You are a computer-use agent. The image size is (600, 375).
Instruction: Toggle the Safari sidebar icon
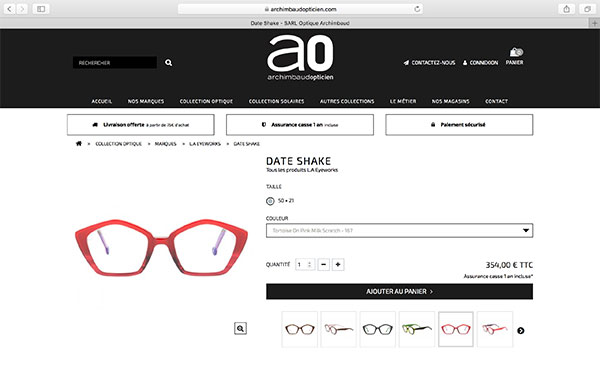(41, 9)
